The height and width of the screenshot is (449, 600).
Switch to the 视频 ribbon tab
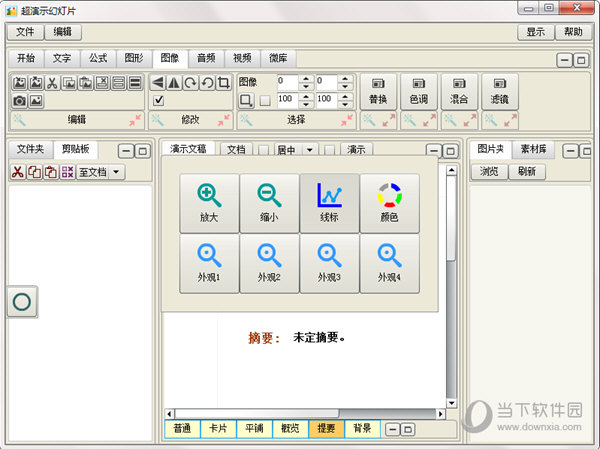point(242,58)
